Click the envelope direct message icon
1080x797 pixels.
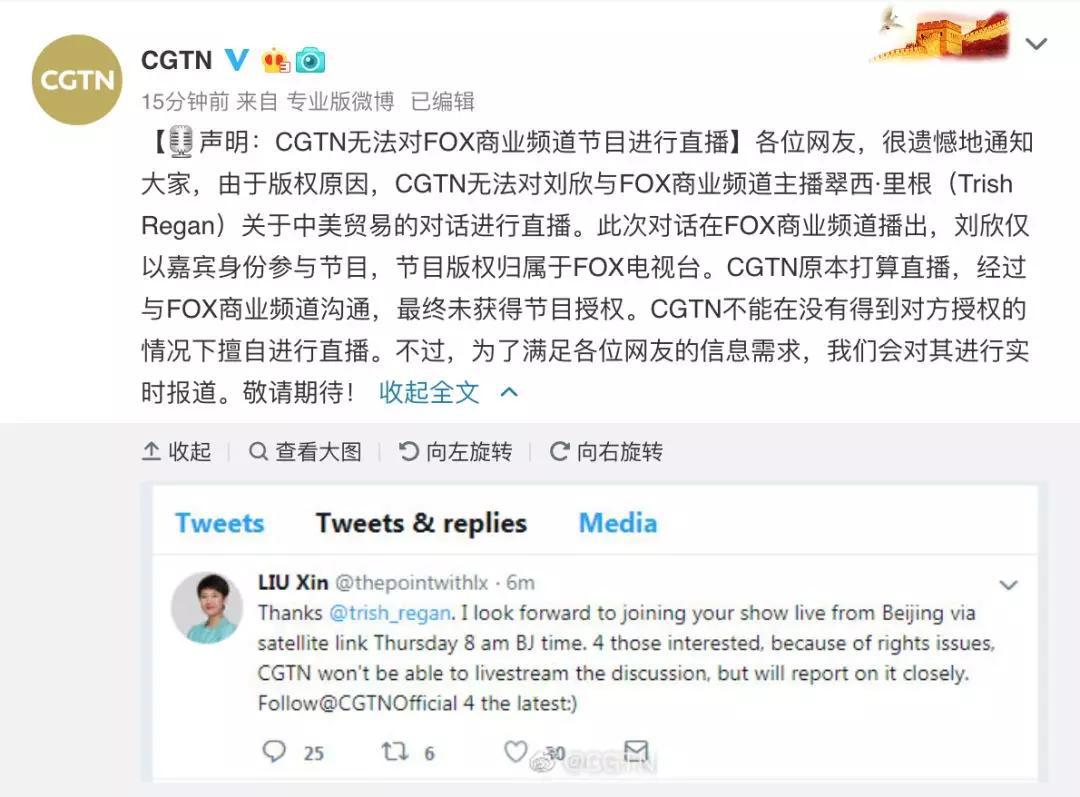636,751
